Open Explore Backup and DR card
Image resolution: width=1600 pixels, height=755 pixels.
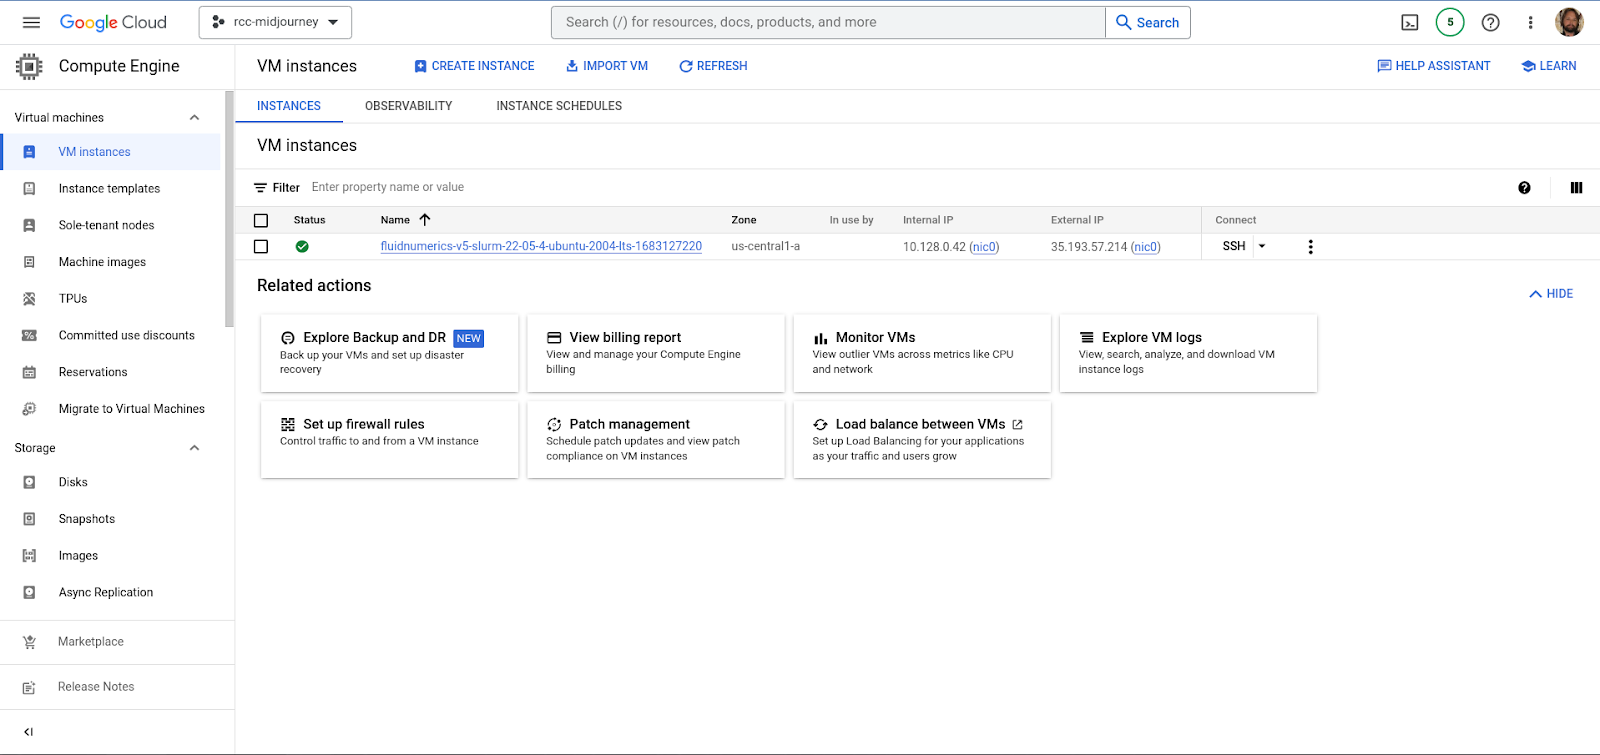click(x=389, y=353)
